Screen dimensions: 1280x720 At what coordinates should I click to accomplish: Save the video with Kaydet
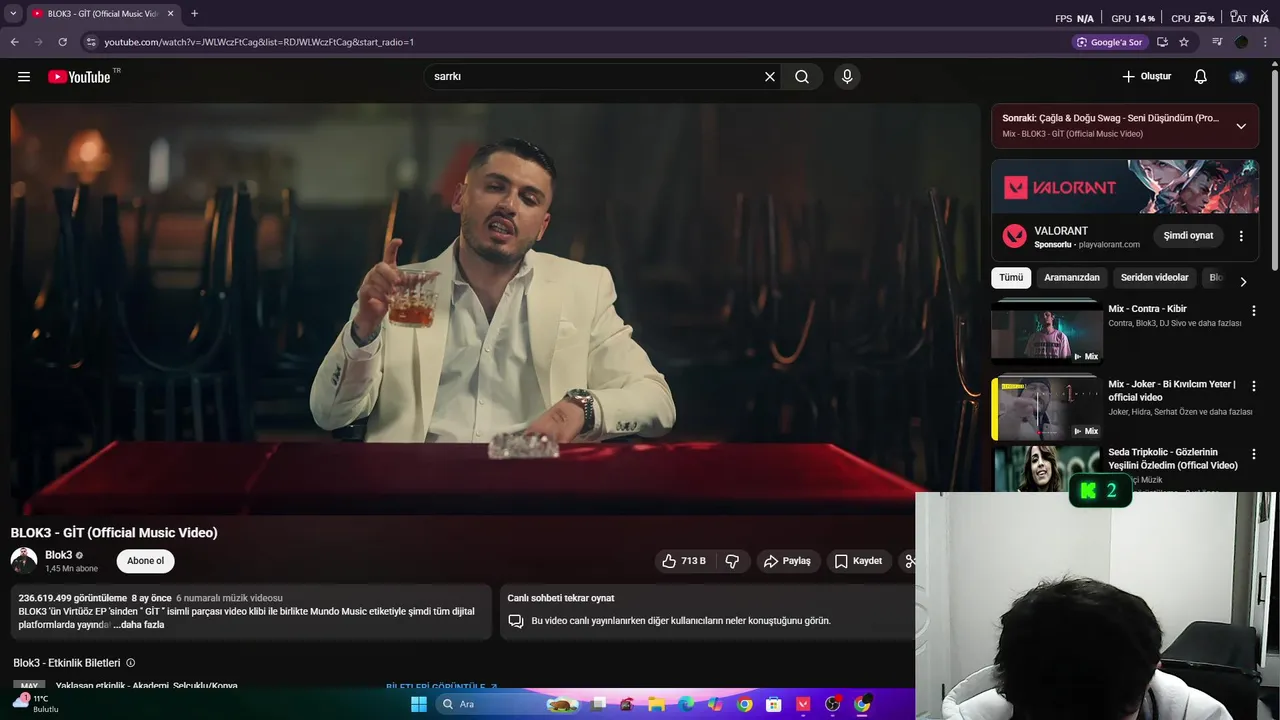point(859,561)
